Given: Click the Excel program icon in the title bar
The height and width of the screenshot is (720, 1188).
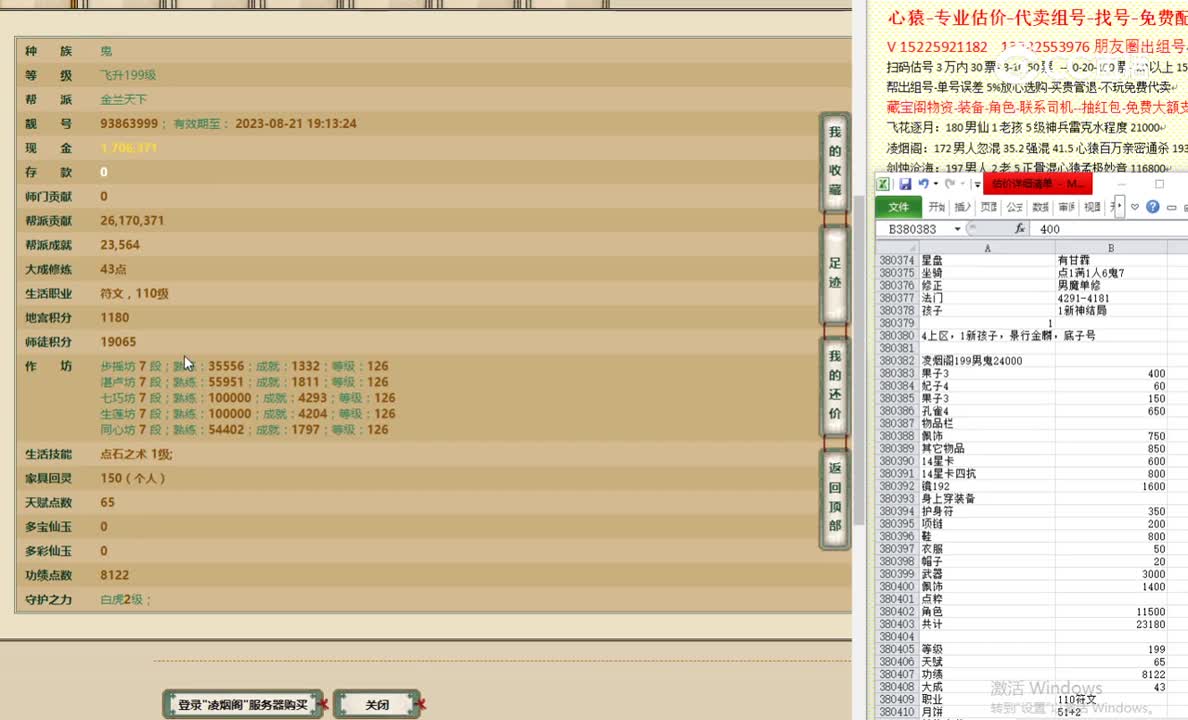Looking at the screenshot, I should pos(883,184).
